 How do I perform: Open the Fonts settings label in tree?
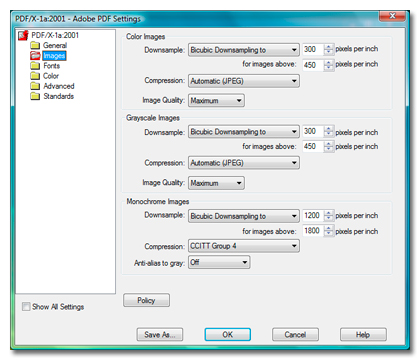pyautogui.click(x=52, y=66)
